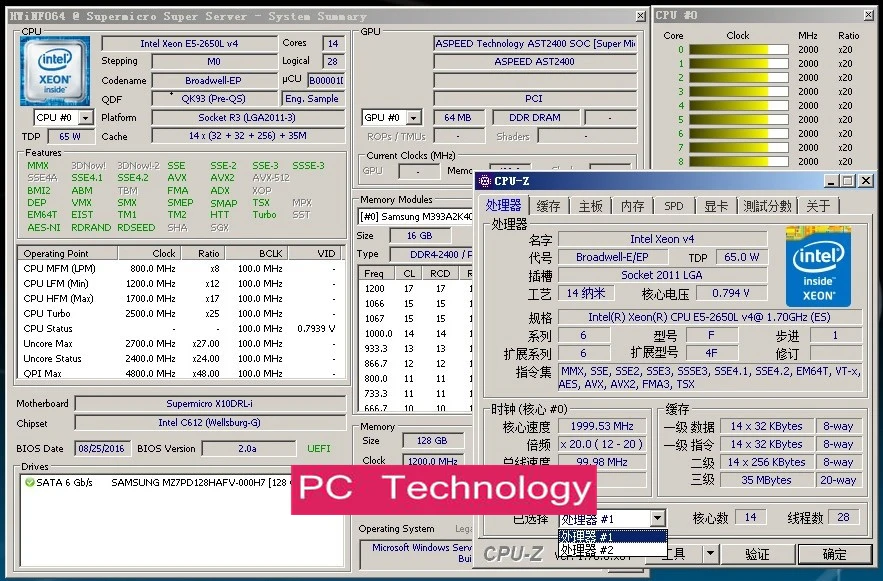The height and width of the screenshot is (581, 883).
Task: Select the QPI Max row
Action: (x=181, y=373)
